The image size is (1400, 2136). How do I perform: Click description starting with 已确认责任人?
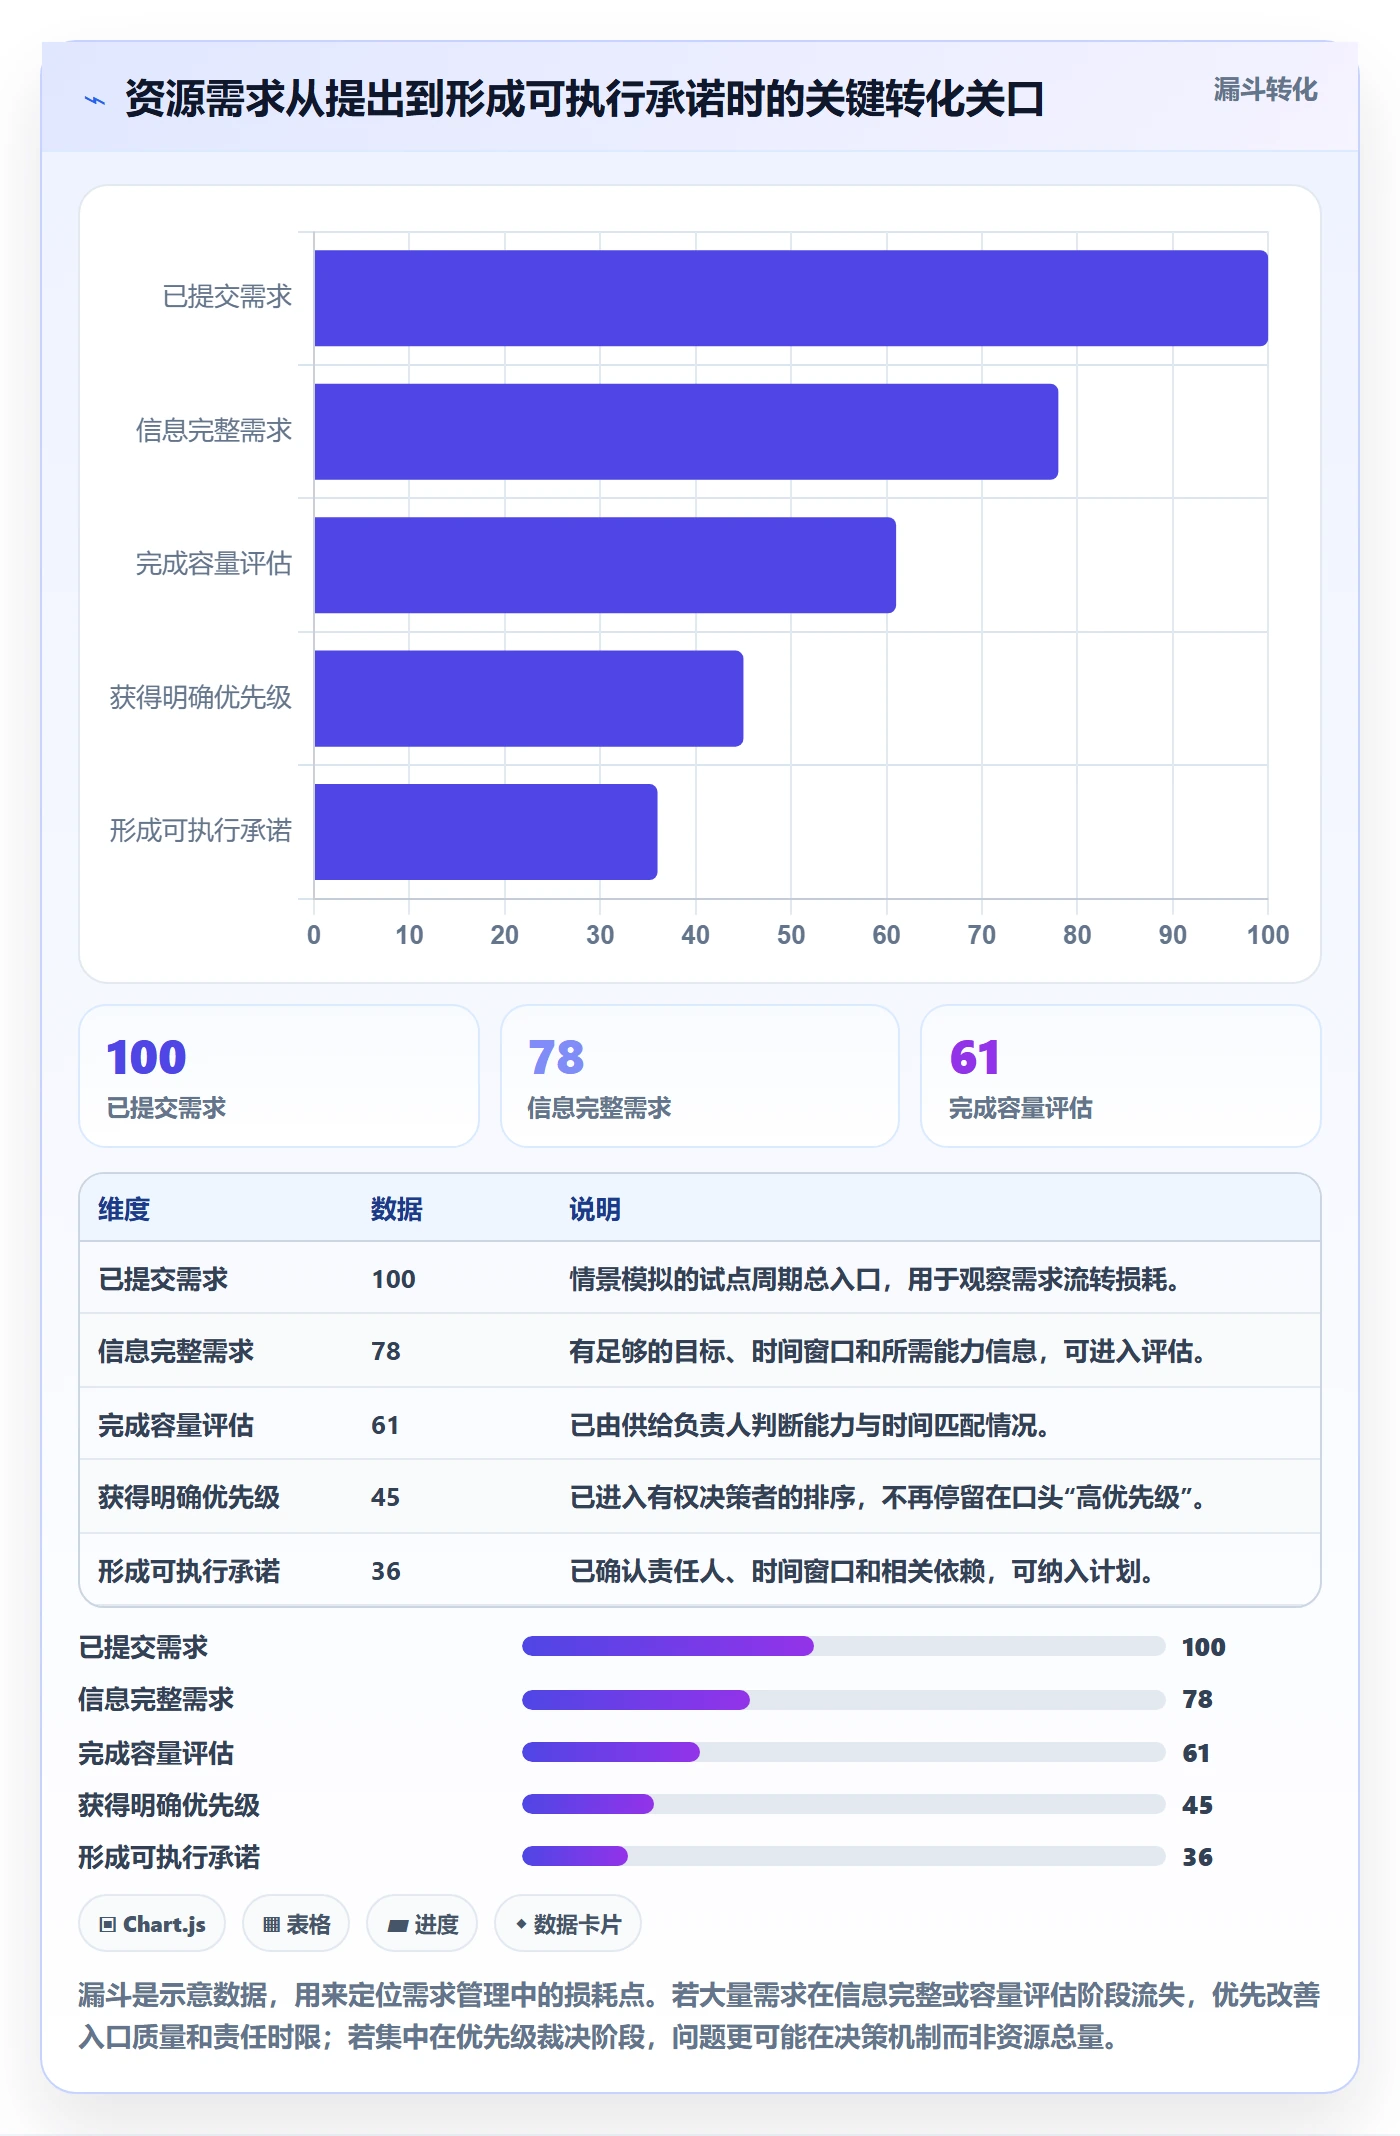pos(862,1571)
